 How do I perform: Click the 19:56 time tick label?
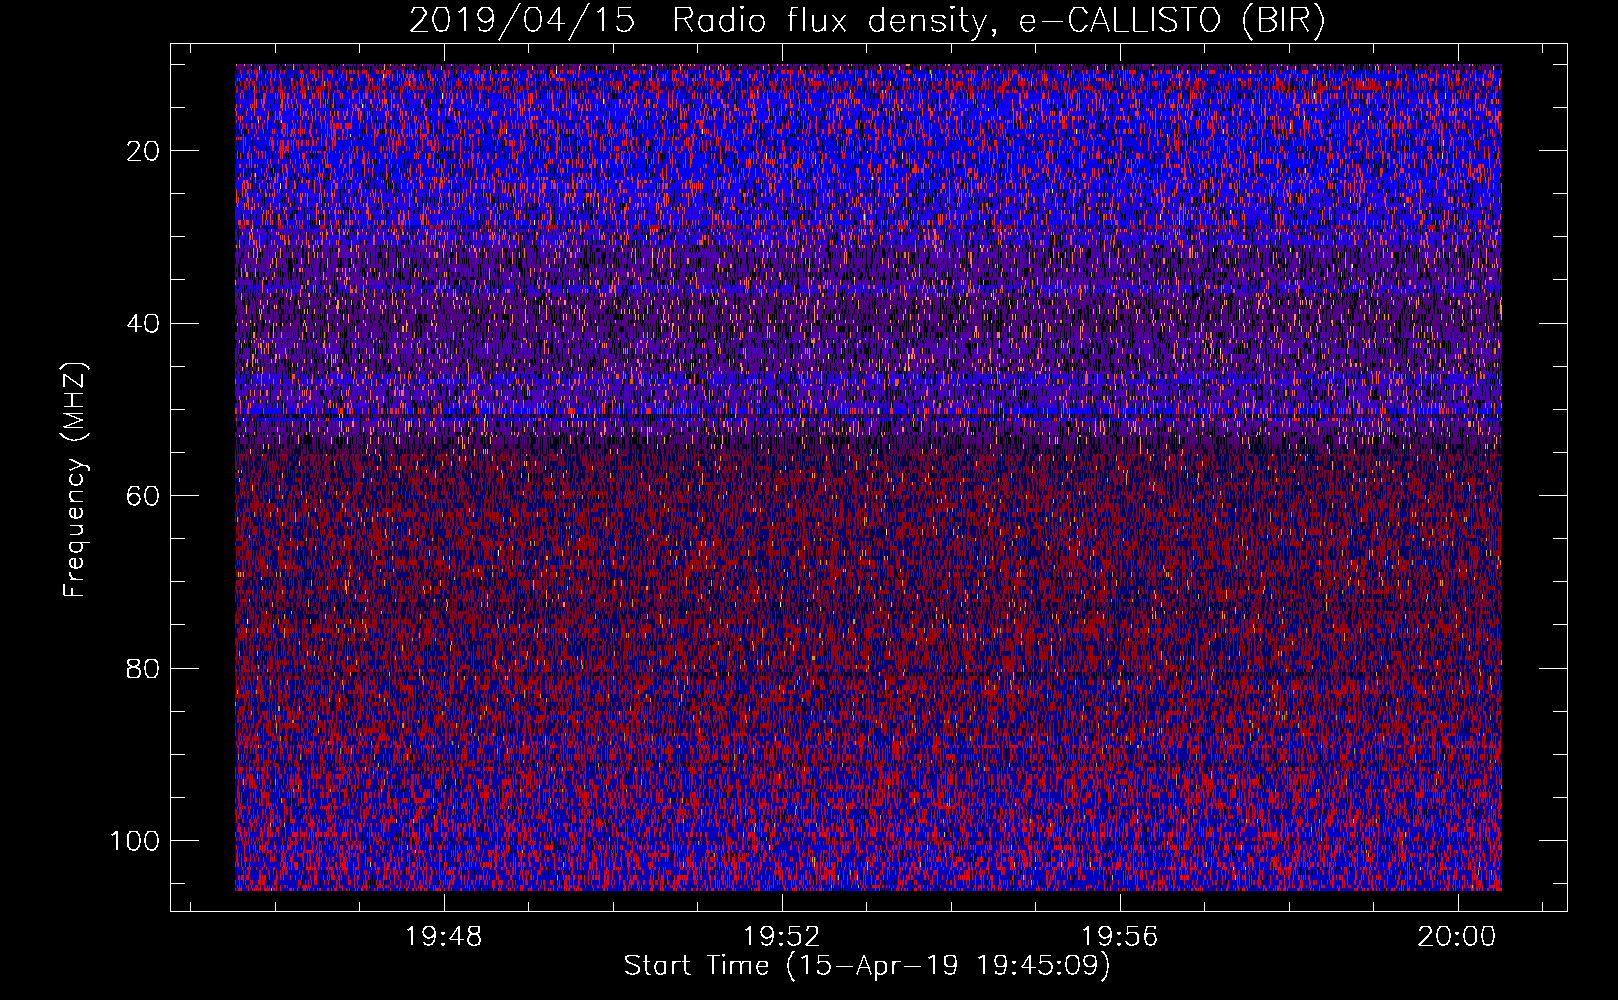[1119, 937]
